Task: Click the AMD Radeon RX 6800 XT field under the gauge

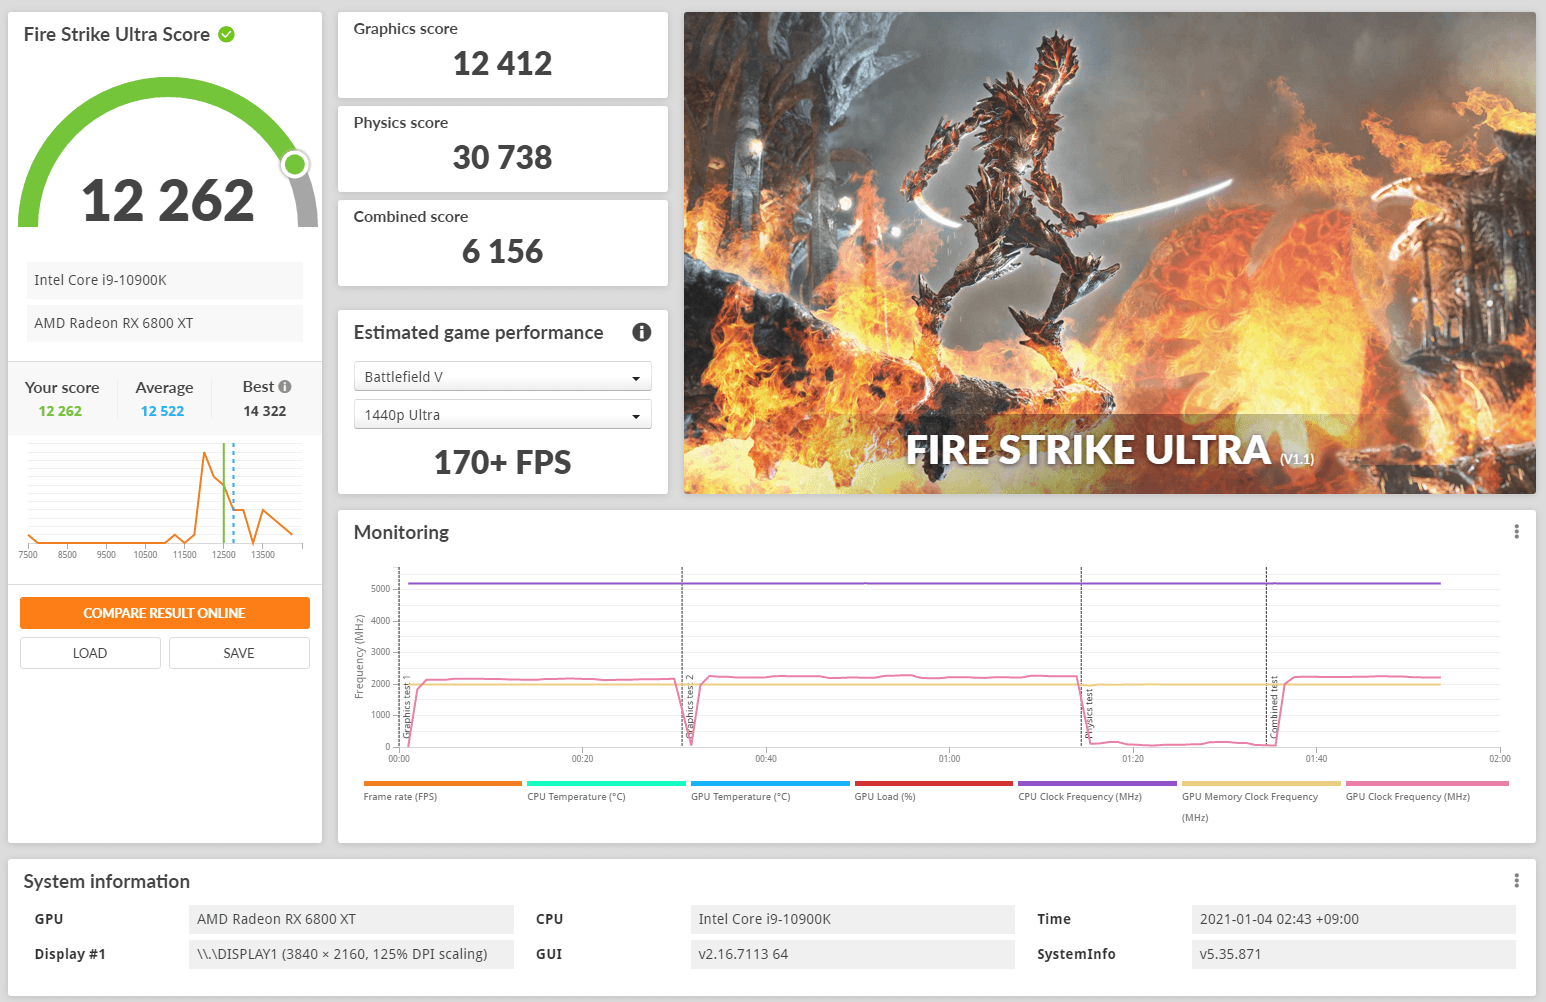Action: click(165, 323)
